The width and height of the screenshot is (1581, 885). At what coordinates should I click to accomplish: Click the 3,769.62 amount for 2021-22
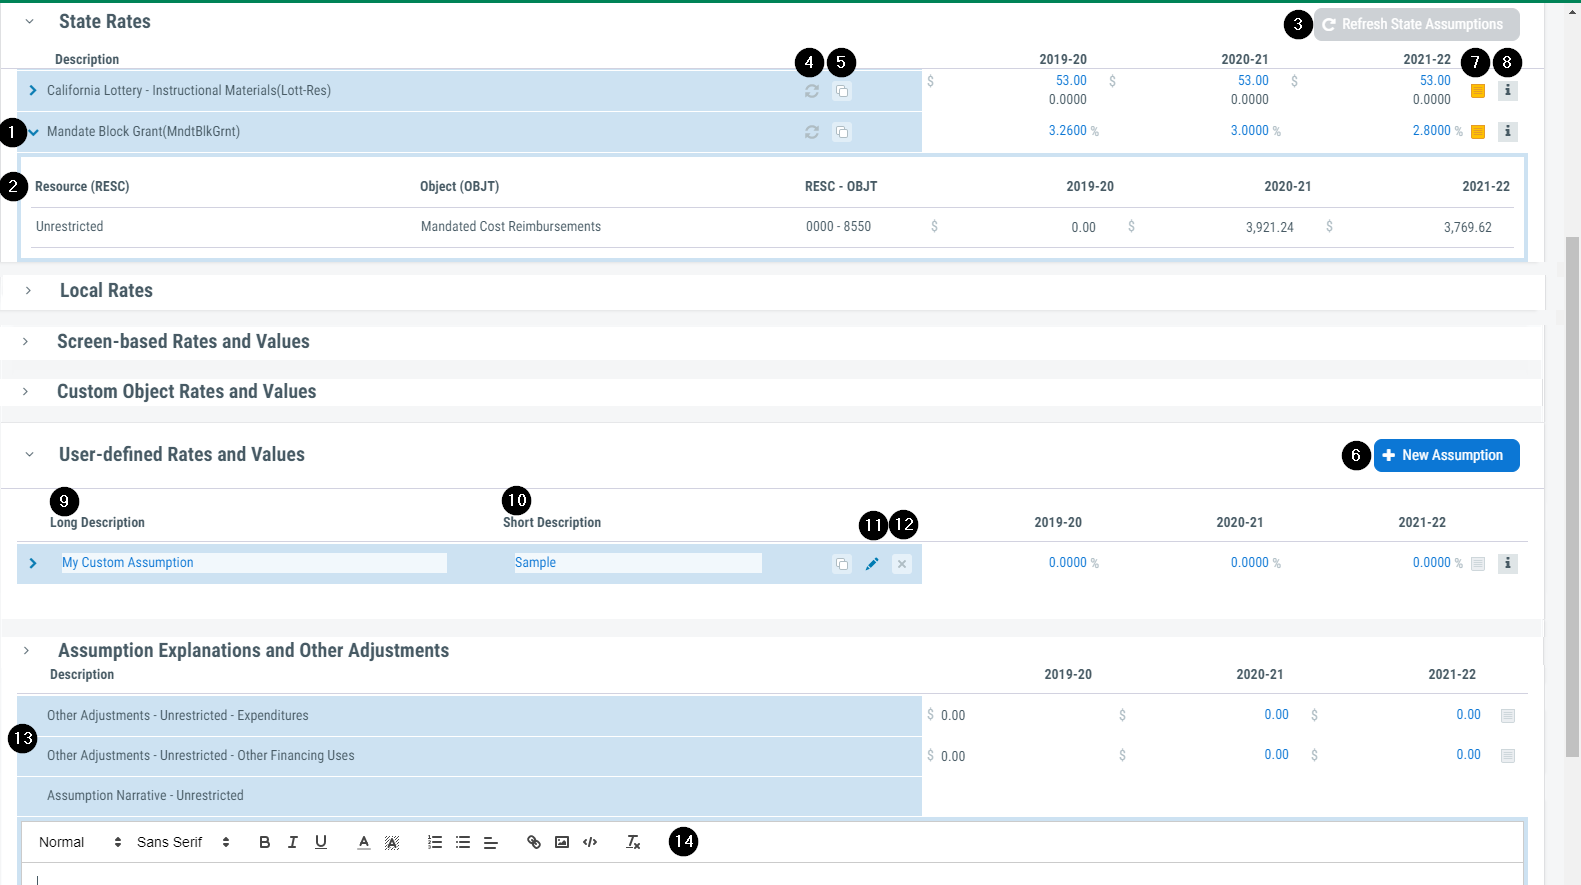(1467, 227)
